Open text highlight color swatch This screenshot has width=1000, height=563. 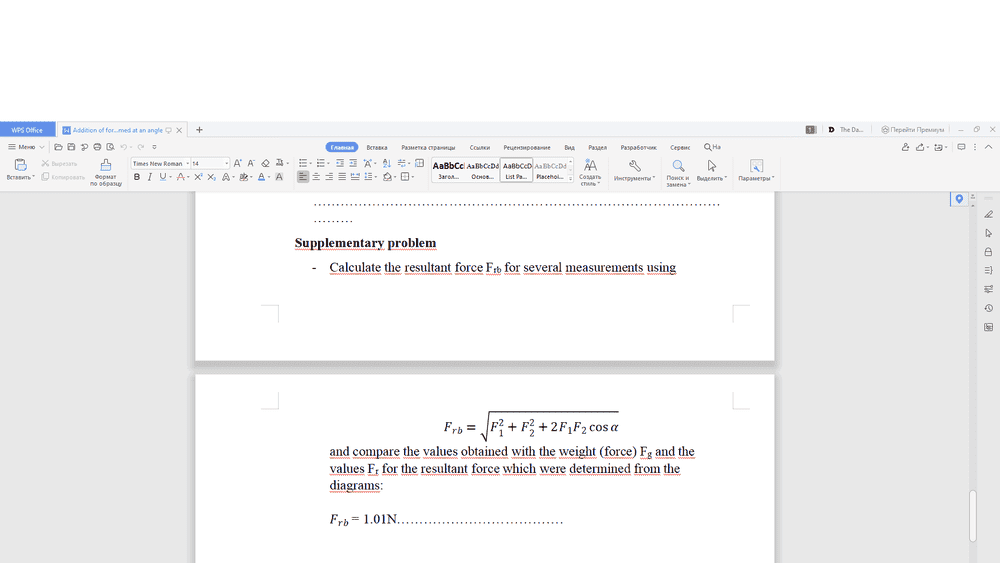click(x=244, y=177)
